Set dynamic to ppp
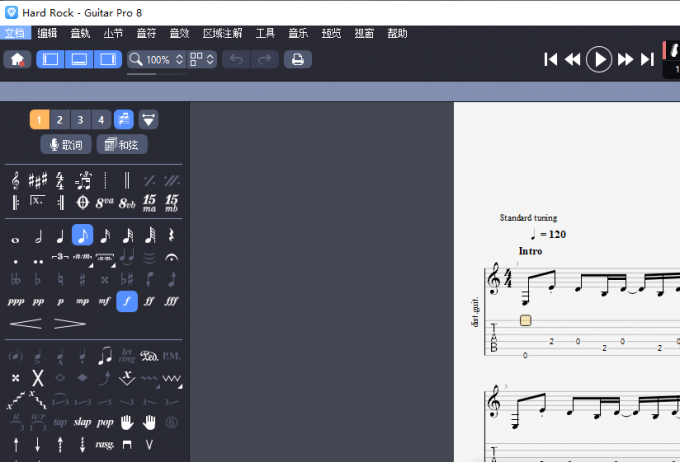680x462 pixels. tap(16, 301)
